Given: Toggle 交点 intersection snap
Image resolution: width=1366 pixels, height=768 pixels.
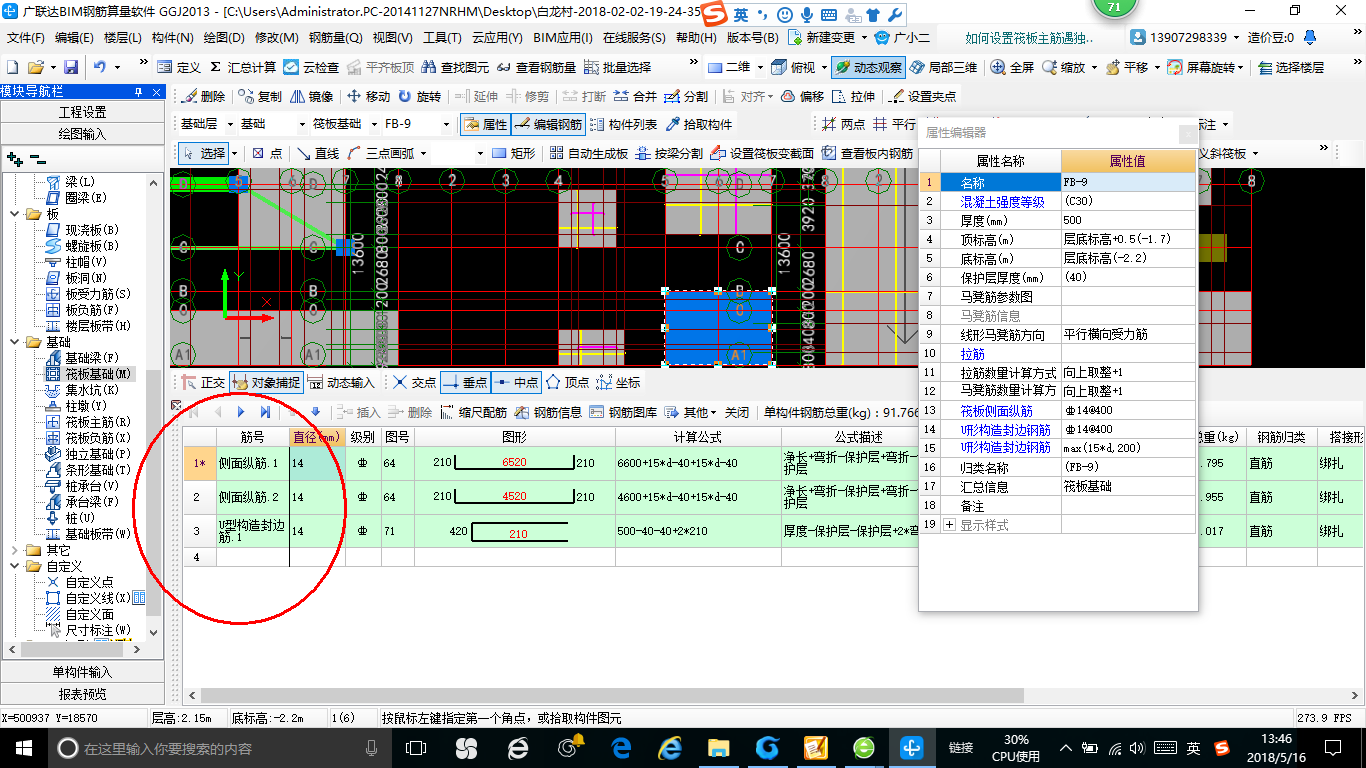Looking at the screenshot, I should pos(414,382).
